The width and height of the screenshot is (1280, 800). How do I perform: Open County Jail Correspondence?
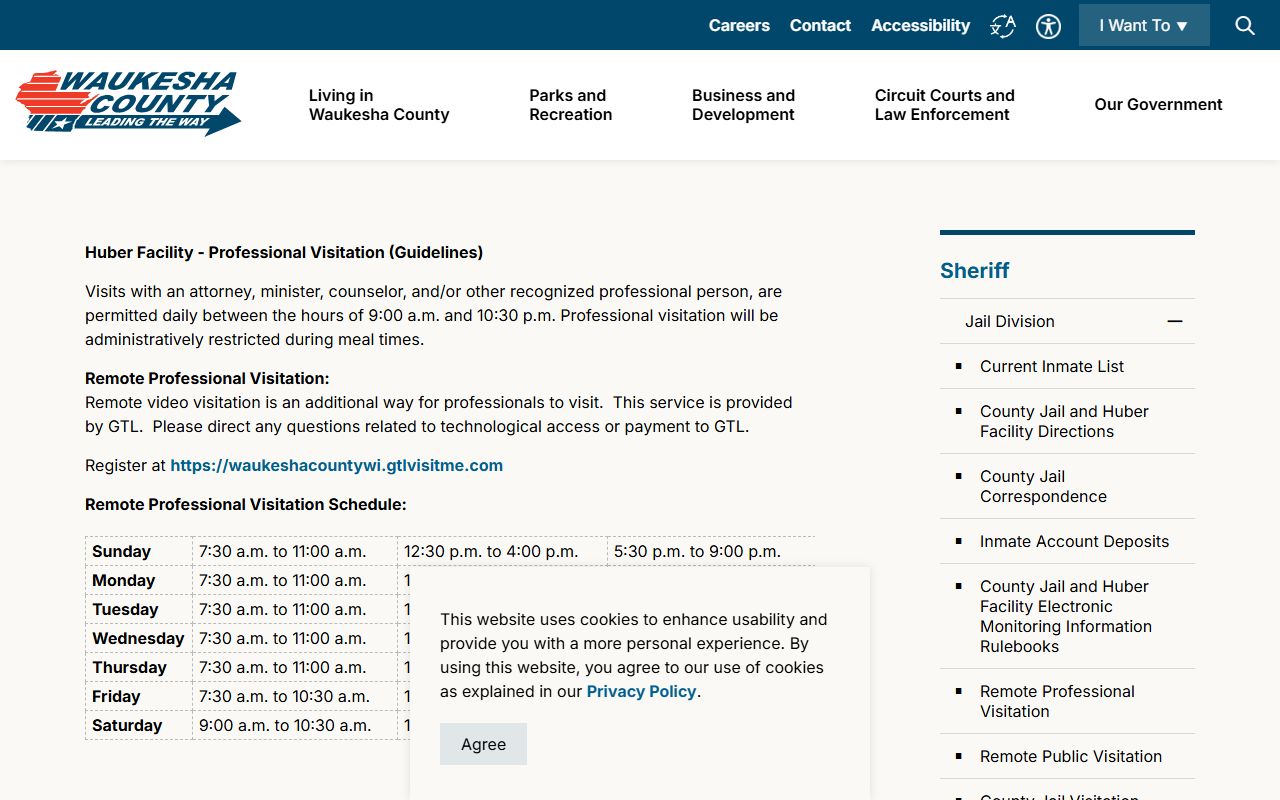(x=1043, y=486)
